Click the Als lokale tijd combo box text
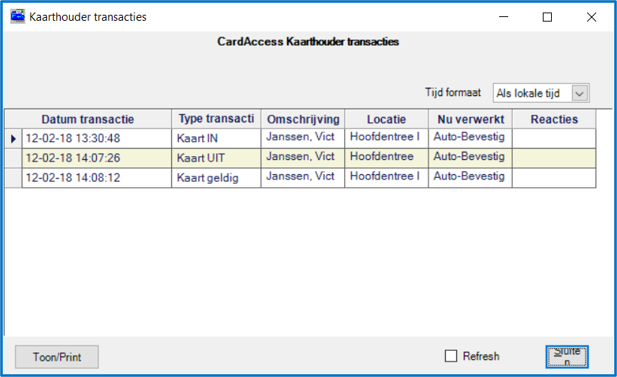 pyautogui.click(x=528, y=94)
